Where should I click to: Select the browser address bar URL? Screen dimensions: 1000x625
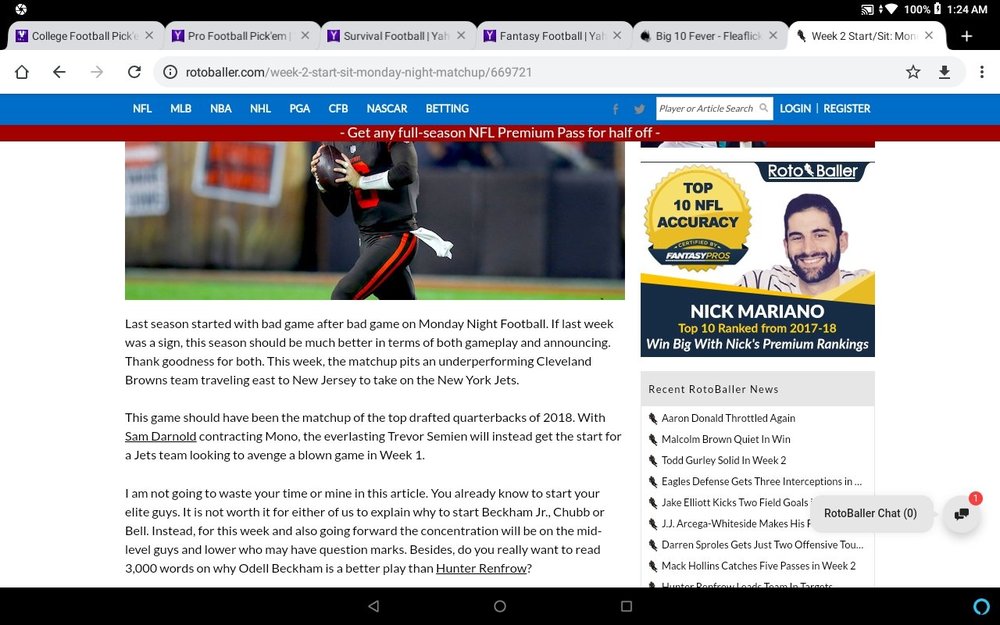[x=358, y=72]
